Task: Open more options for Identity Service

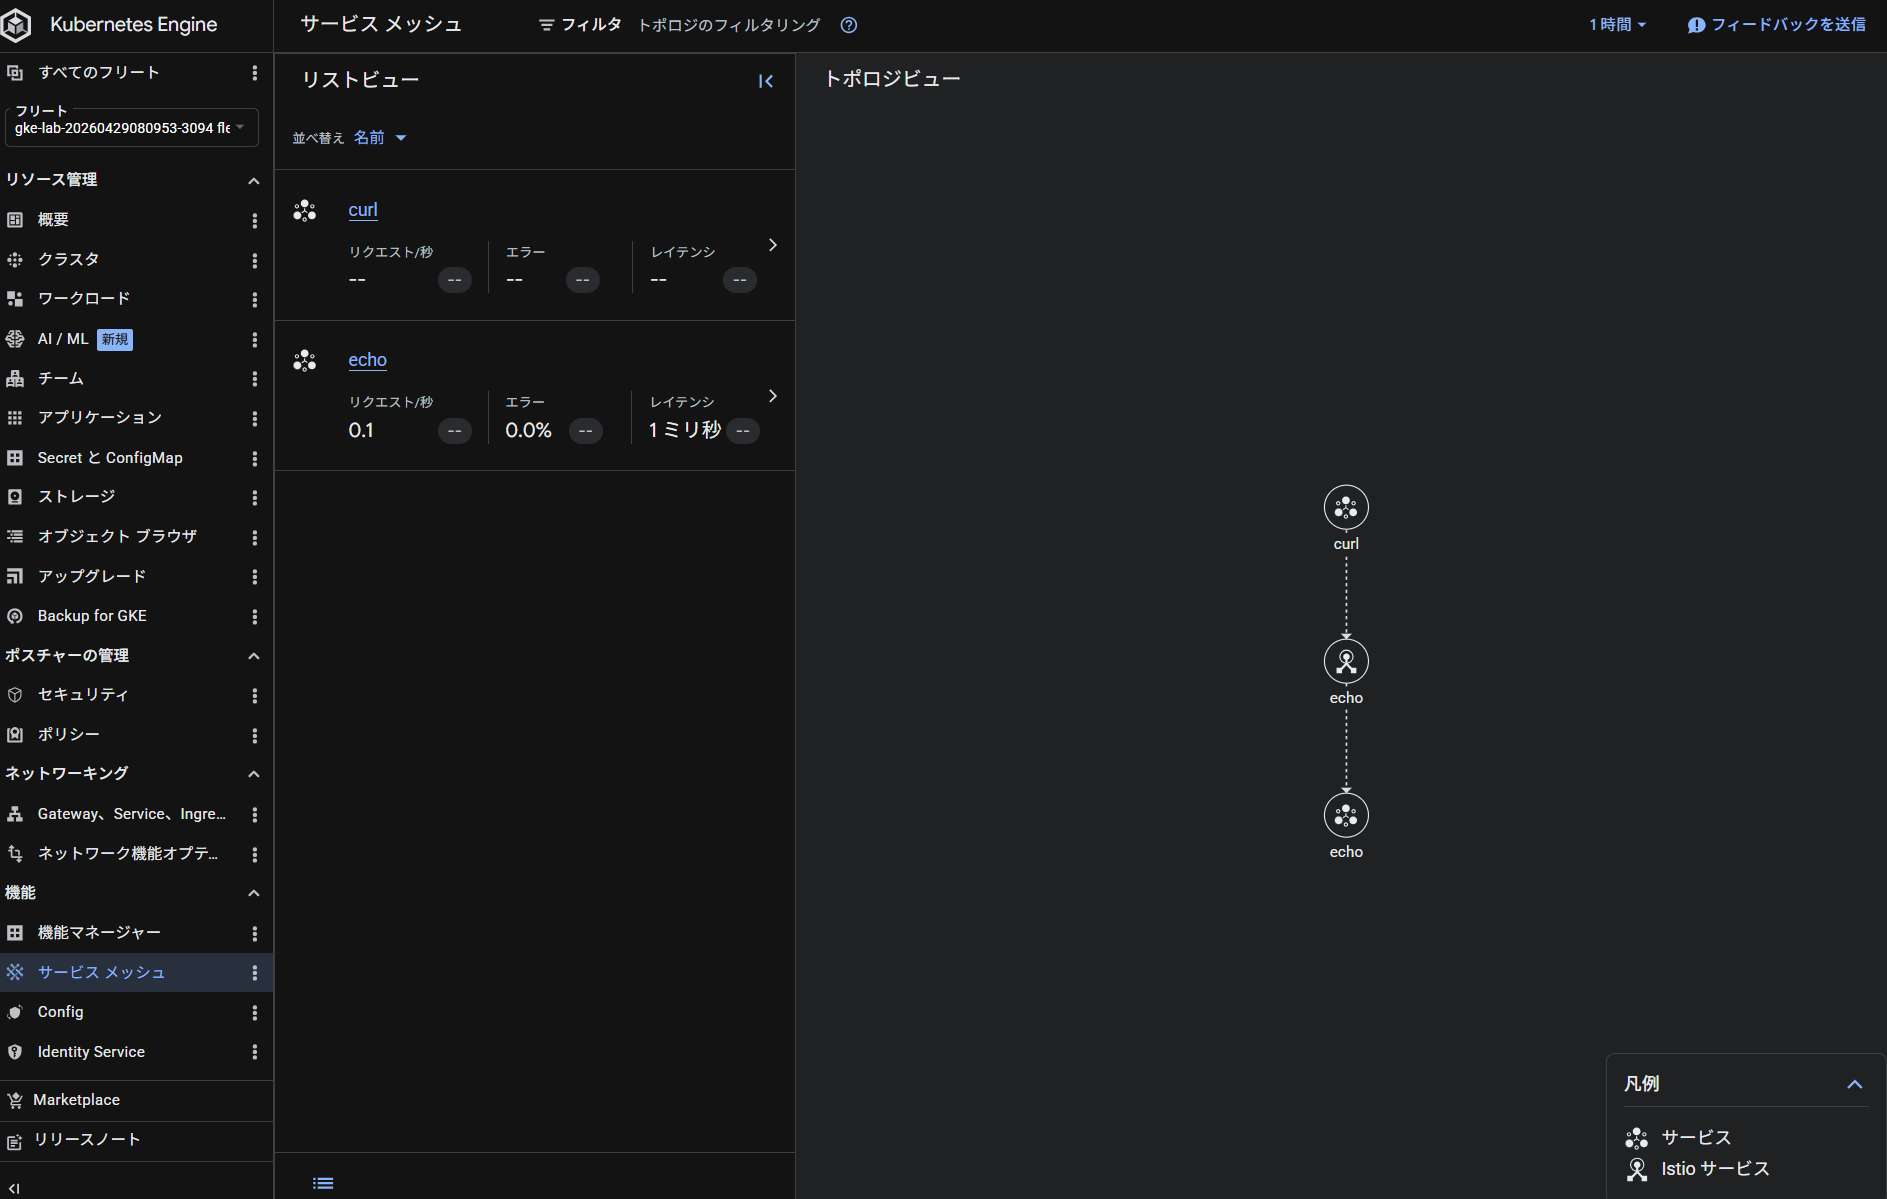Action: 255,1052
